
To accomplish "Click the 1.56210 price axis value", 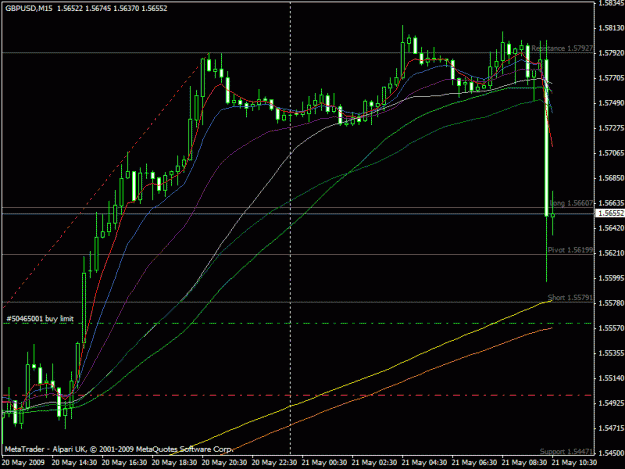I will [611, 253].
